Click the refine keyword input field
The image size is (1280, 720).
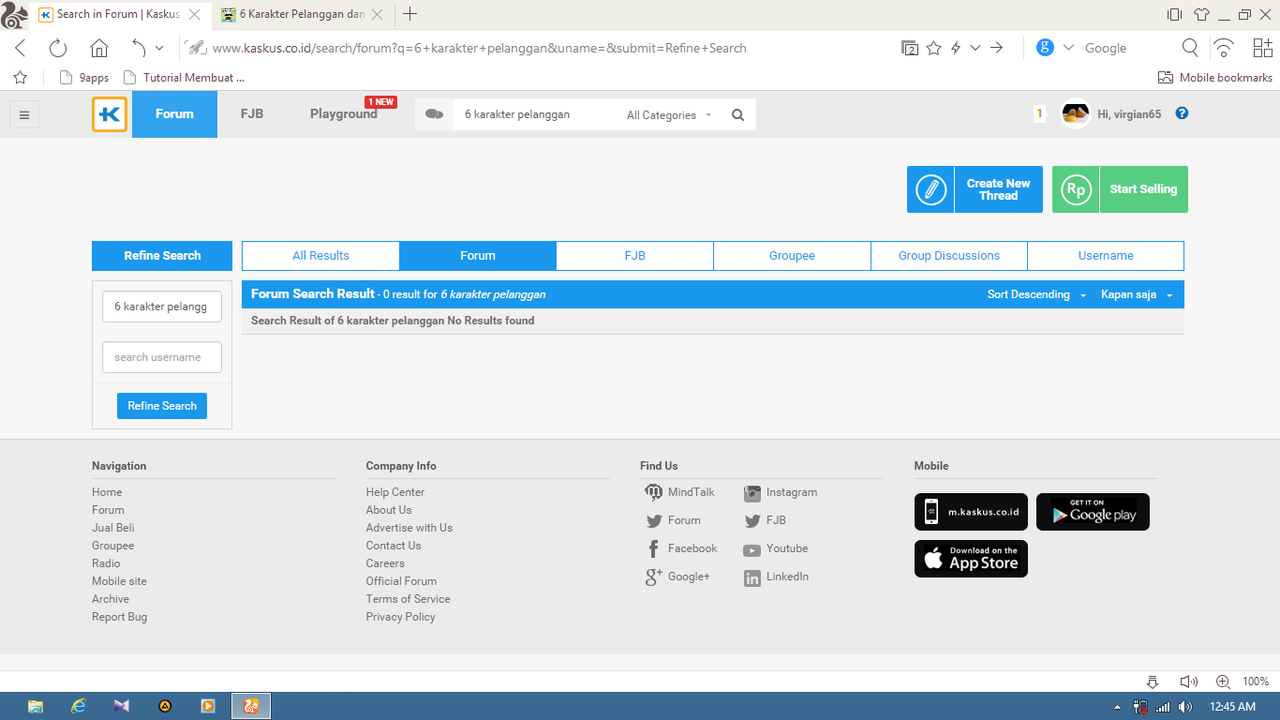[162, 306]
